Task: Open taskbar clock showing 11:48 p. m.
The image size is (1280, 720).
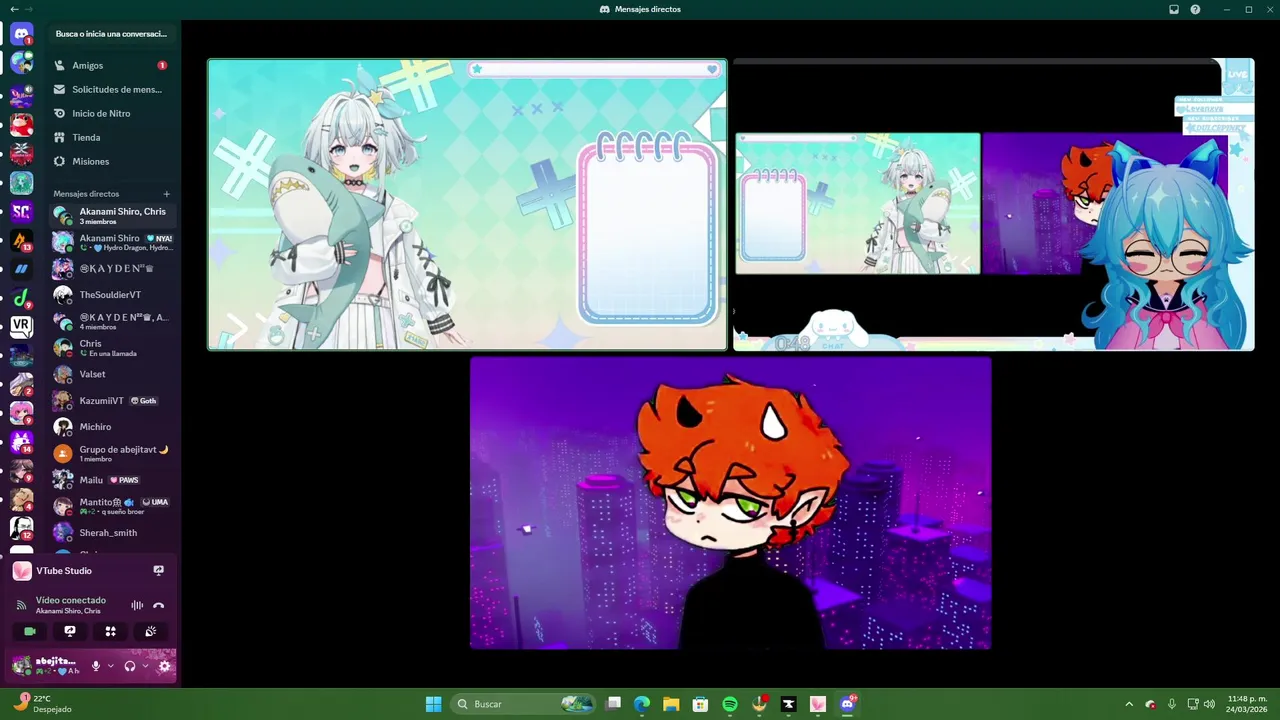Action: coord(1247,704)
